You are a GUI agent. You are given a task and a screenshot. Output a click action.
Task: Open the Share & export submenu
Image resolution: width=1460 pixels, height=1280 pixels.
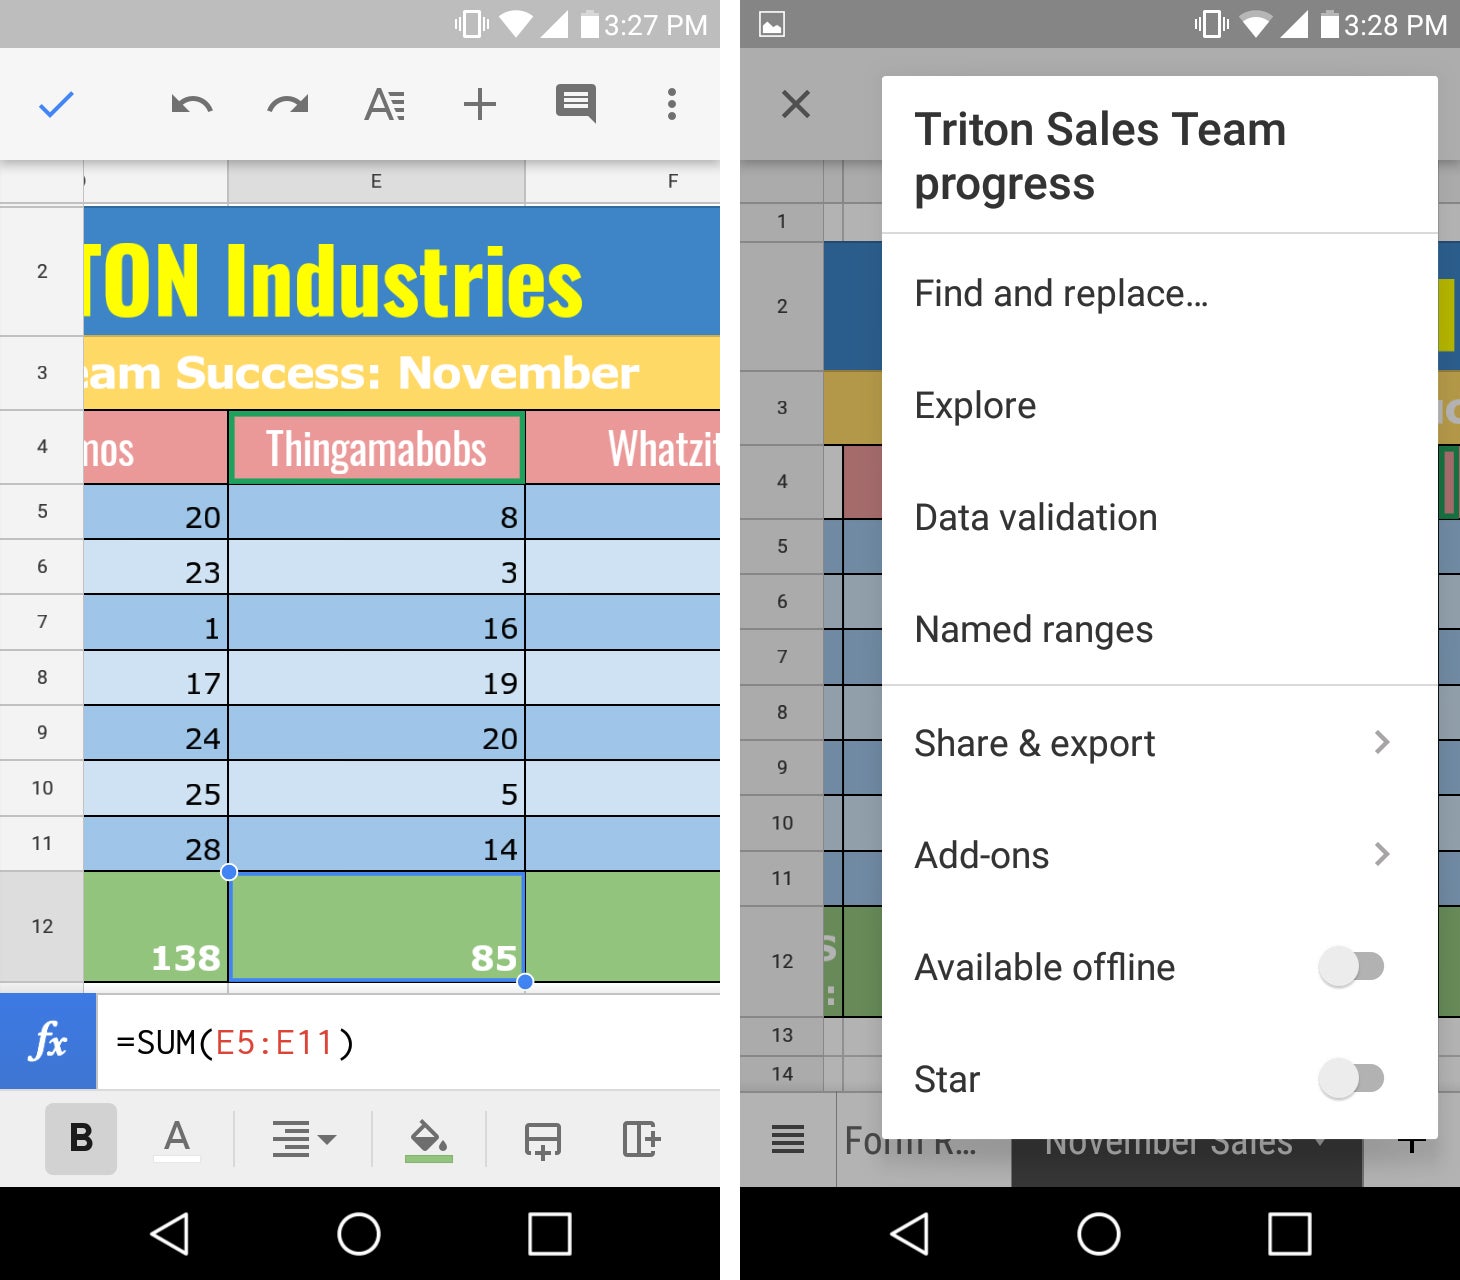(x=1160, y=743)
